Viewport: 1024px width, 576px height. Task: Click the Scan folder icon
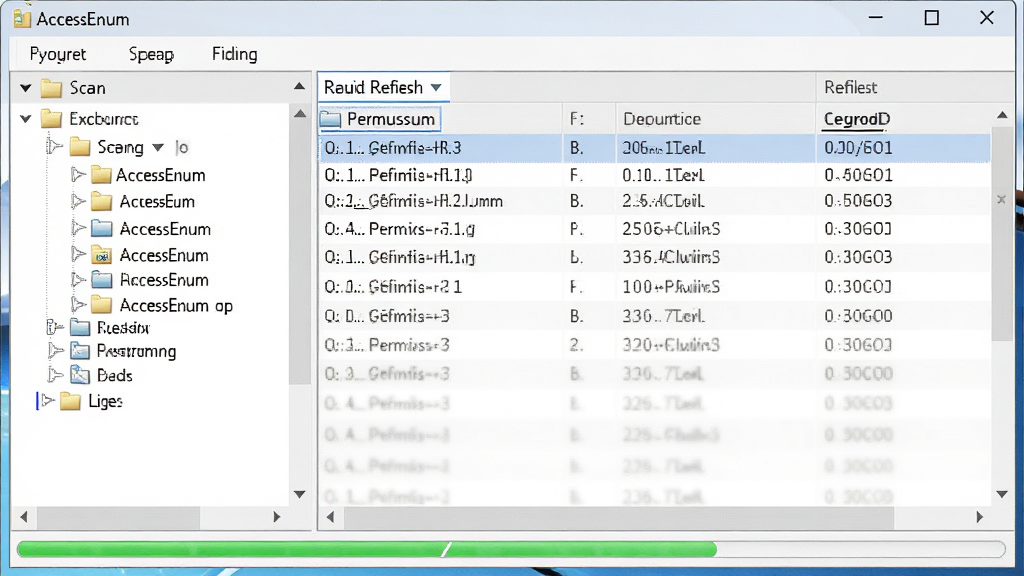[x=51, y=88]
